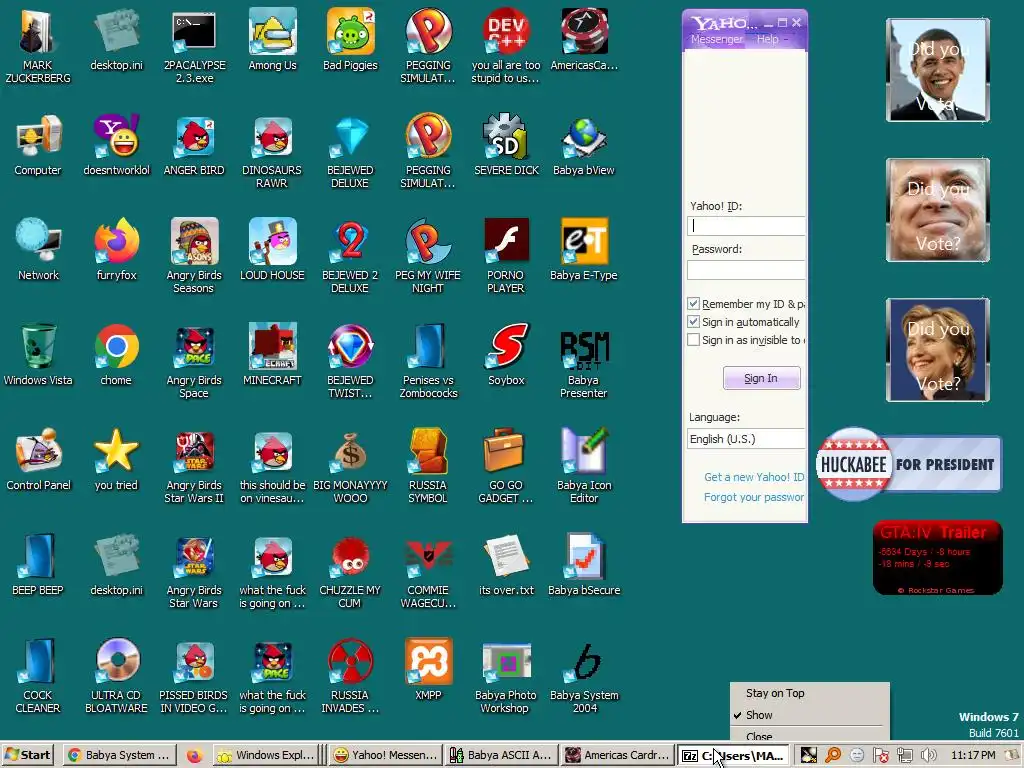Open the ULTRA CD BLOATWARE icon

point(116,676)
